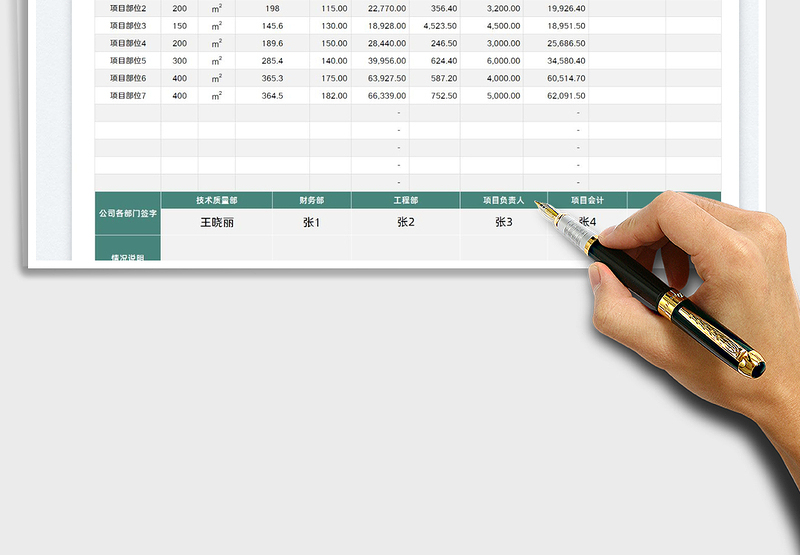
Task: Select the 项目部位7 cell
Action: (128, 96)
